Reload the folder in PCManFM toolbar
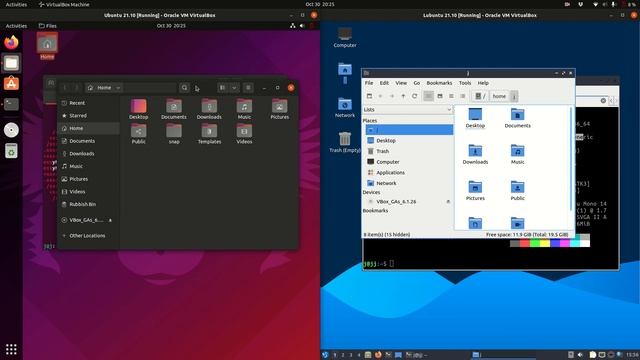Screen dimensions: 640x360 pyautogui.click(x=414, y=96)
